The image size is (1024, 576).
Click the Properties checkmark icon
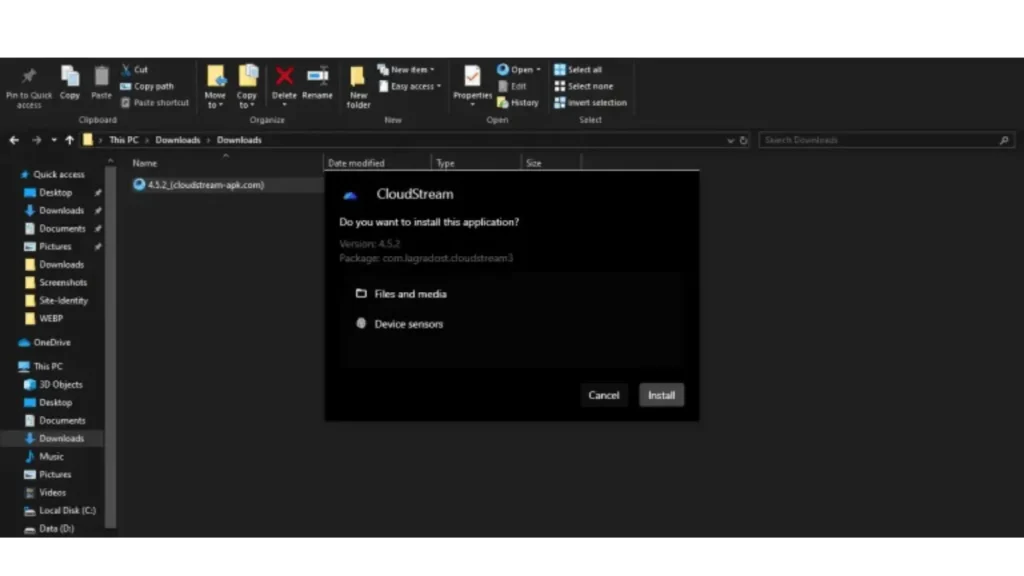[x=472, y=76]
